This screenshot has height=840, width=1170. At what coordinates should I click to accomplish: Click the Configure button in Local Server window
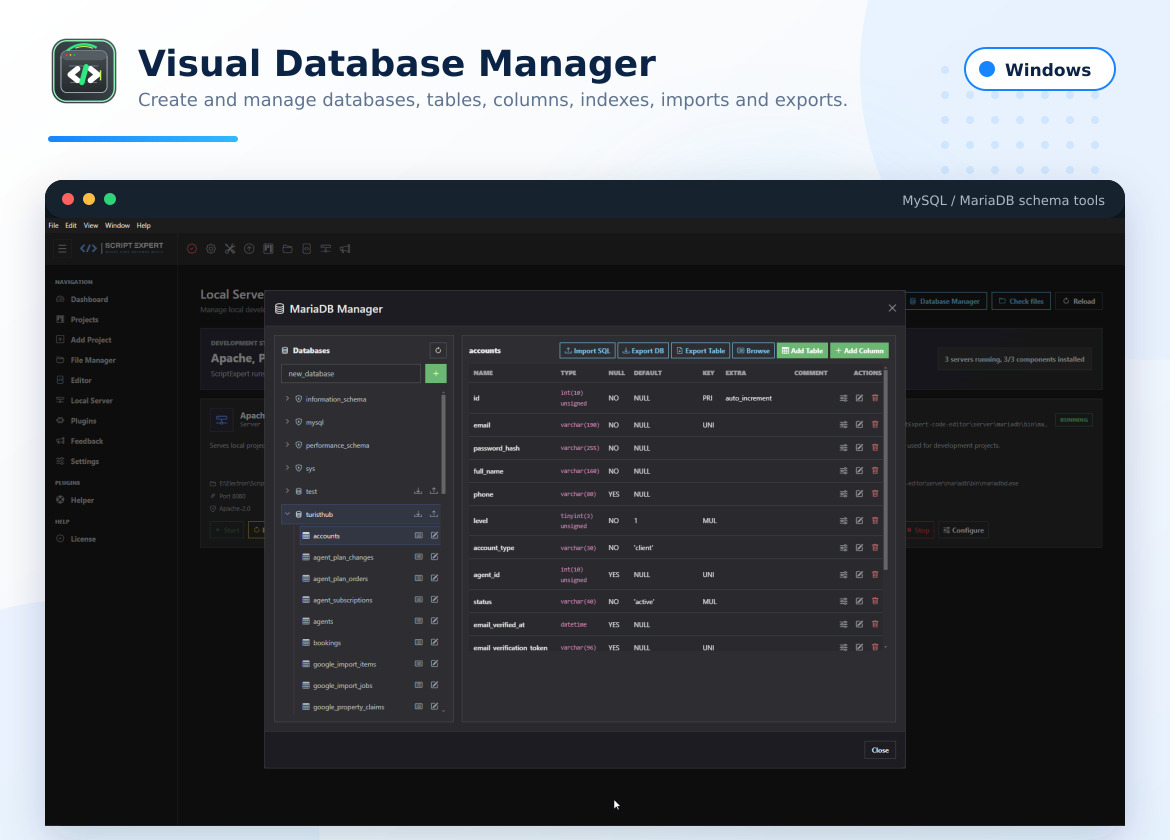(963, 530)
